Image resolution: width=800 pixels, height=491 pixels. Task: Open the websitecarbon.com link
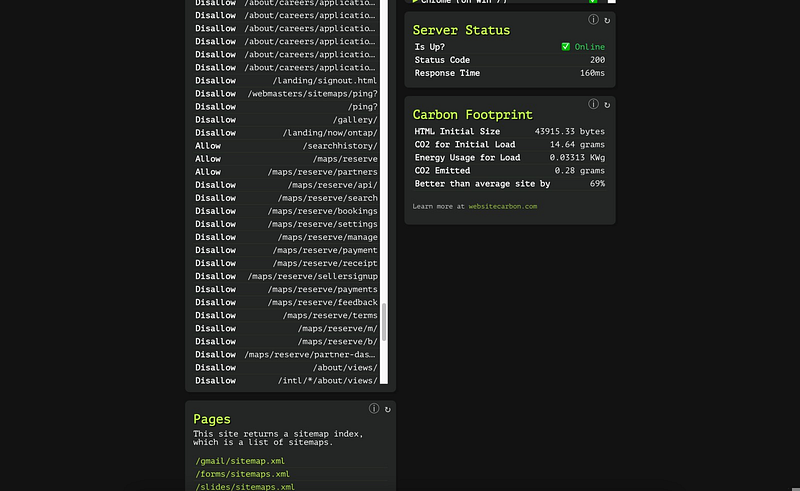point(503,206)
